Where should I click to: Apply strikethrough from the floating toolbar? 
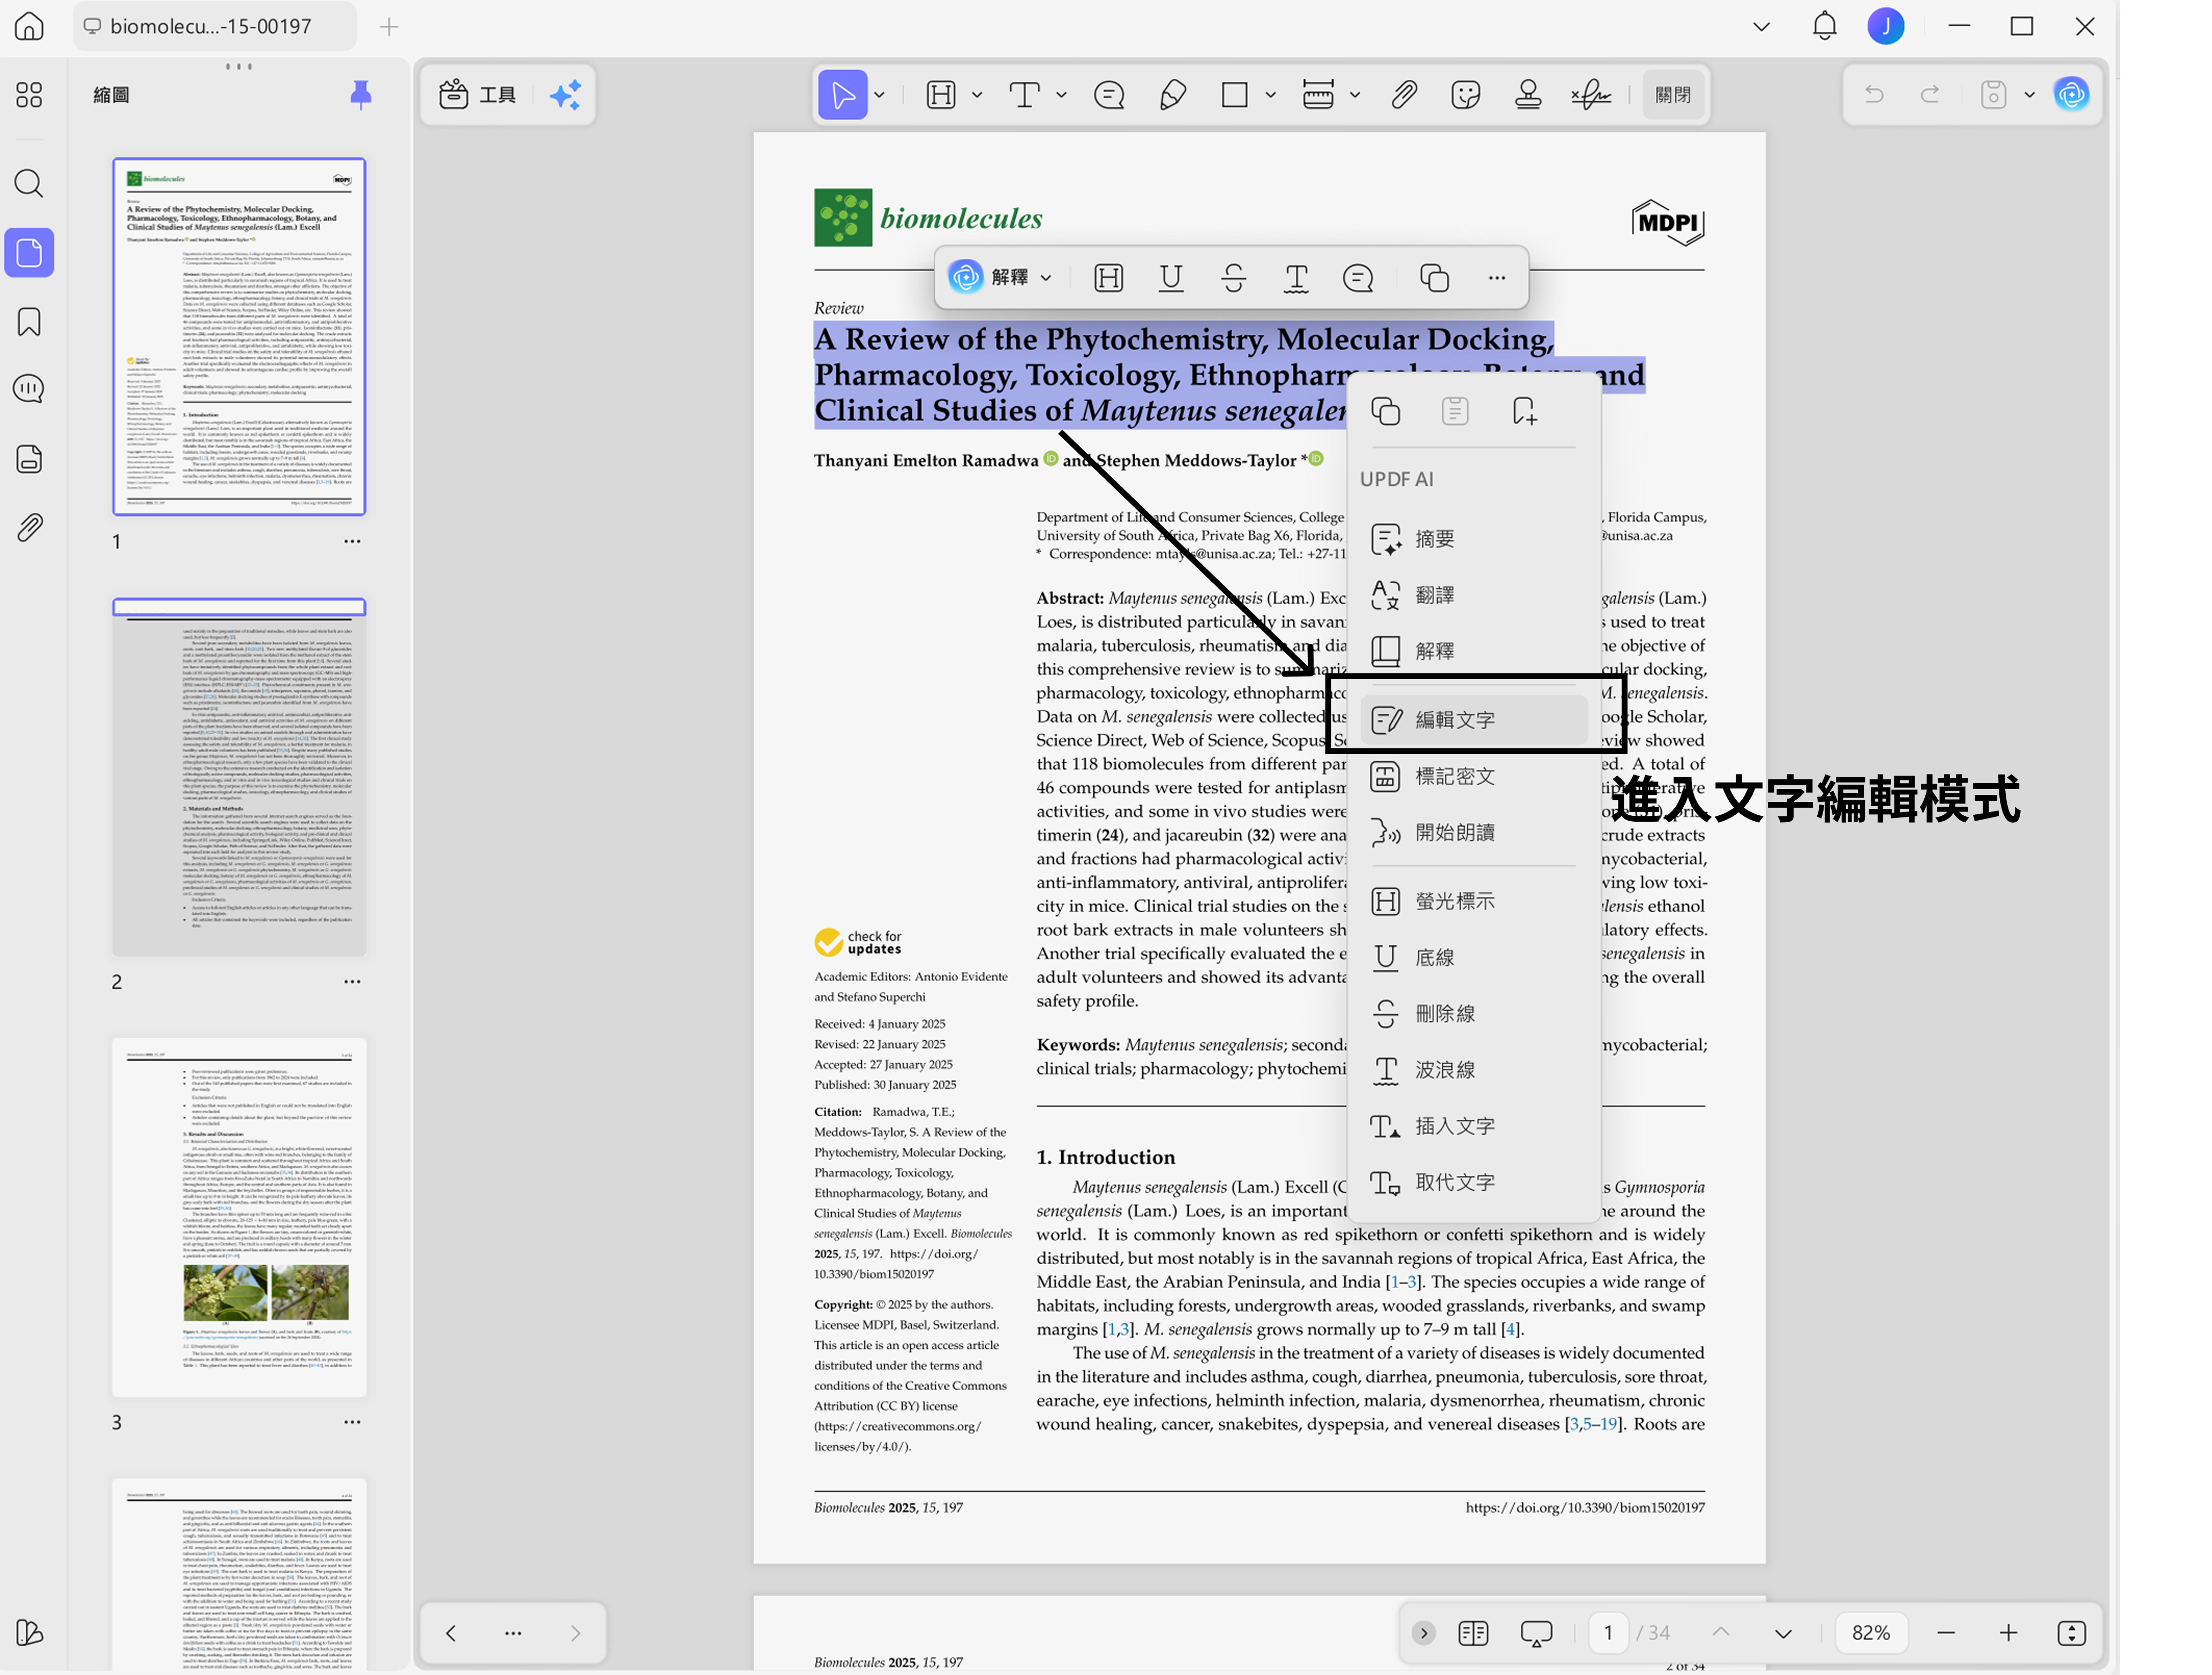[1234, 277]
